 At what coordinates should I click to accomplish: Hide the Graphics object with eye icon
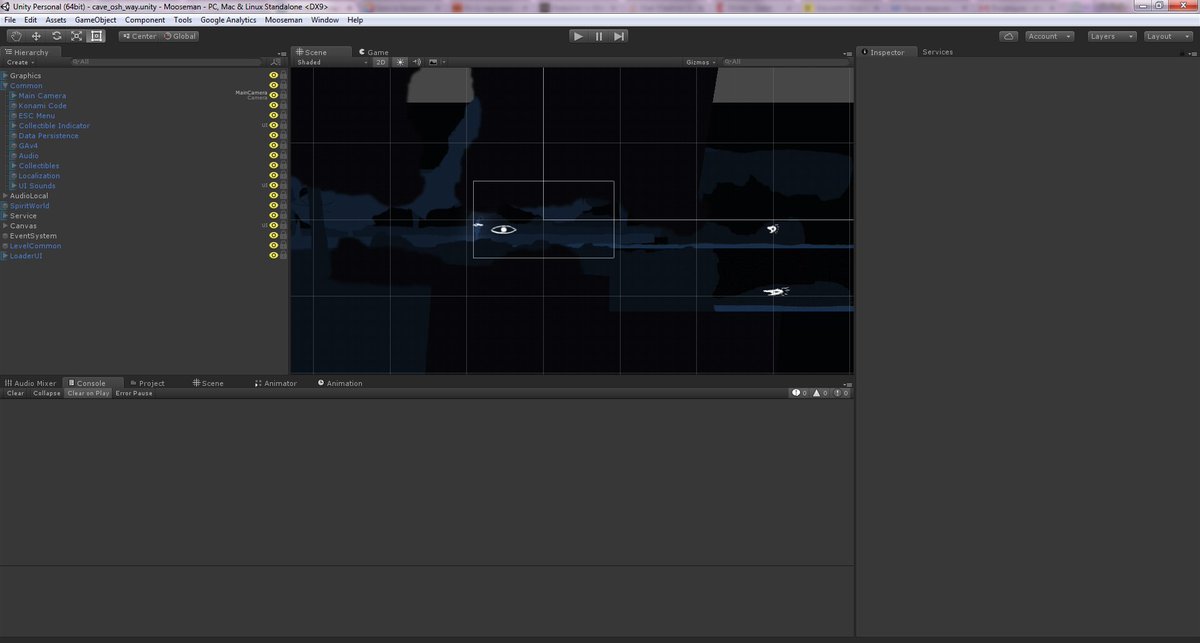273,75
